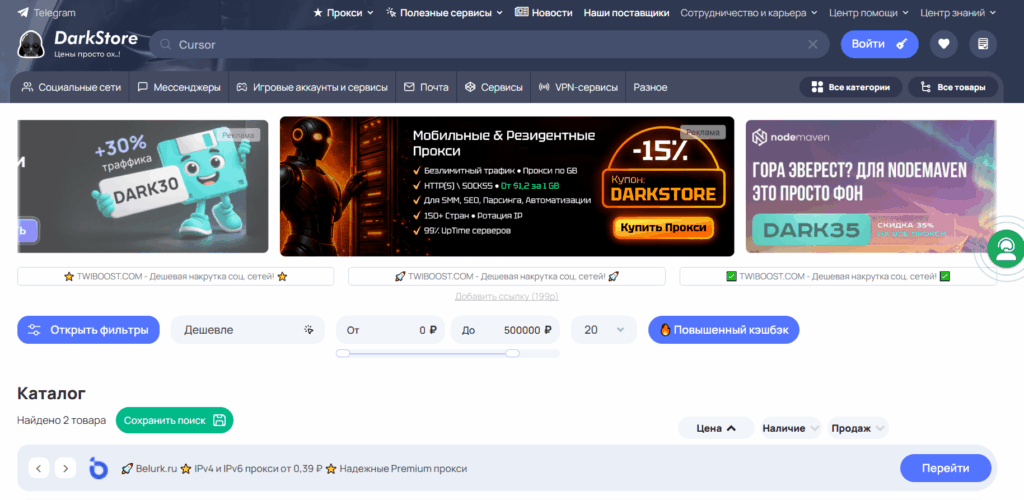Click the right price slider handle
Viewport: 1024px width, 500px height.
pos(513,353)
